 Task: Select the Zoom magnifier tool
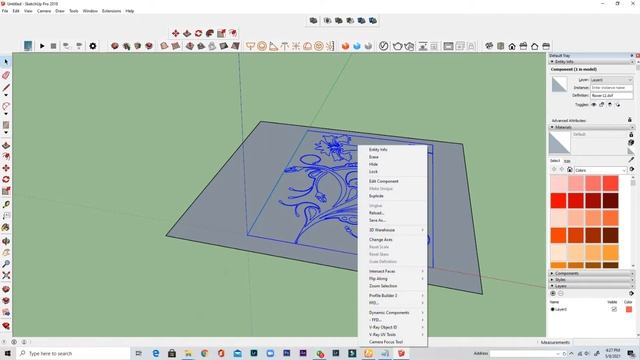(x=6, y=264)
